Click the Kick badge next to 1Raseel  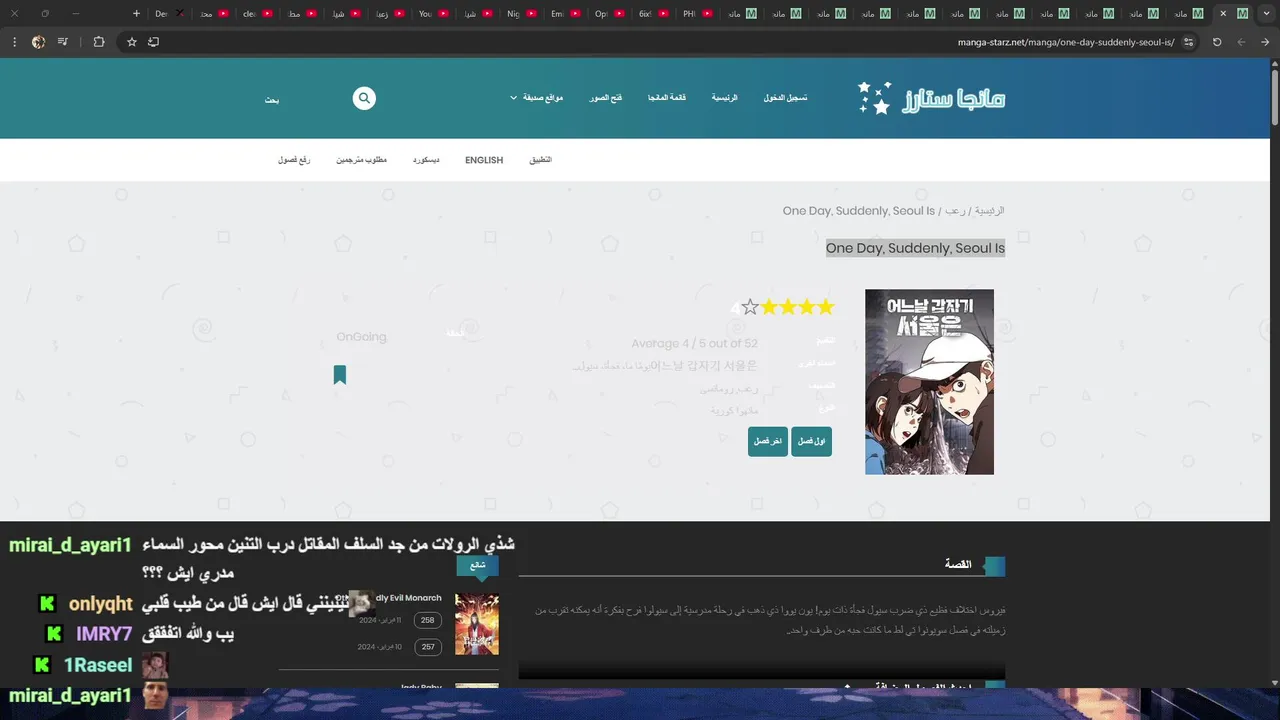[41, 665]
